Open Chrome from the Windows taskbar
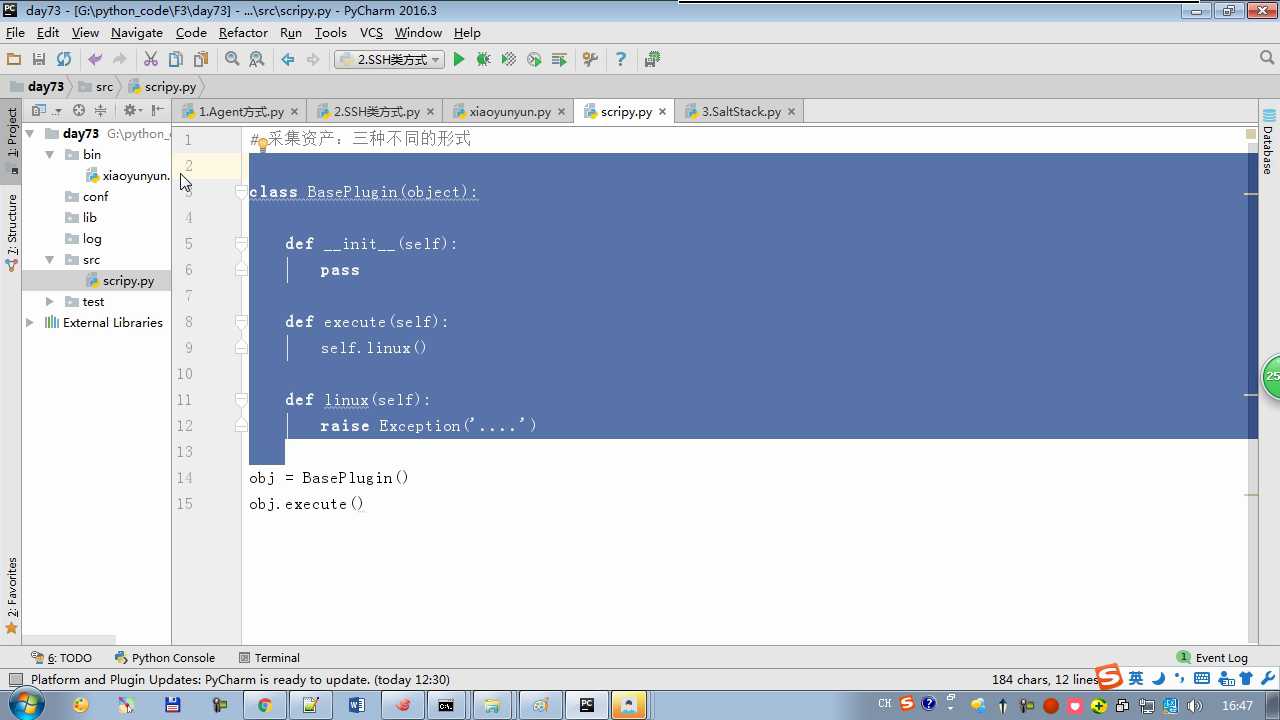The width and height of the screenshot is (1280, 720). (264, 705)
